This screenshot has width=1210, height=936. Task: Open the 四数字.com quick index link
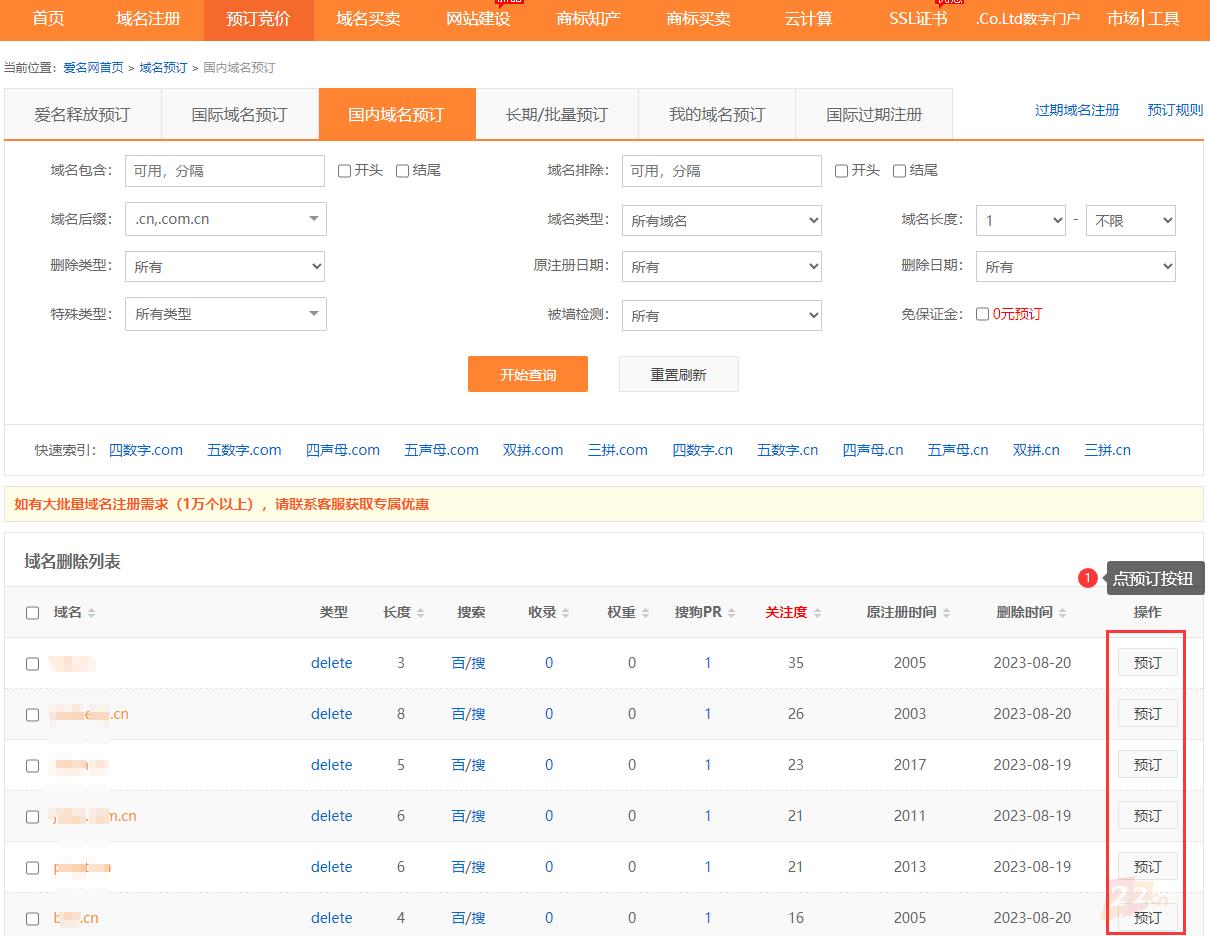[146, 450]
